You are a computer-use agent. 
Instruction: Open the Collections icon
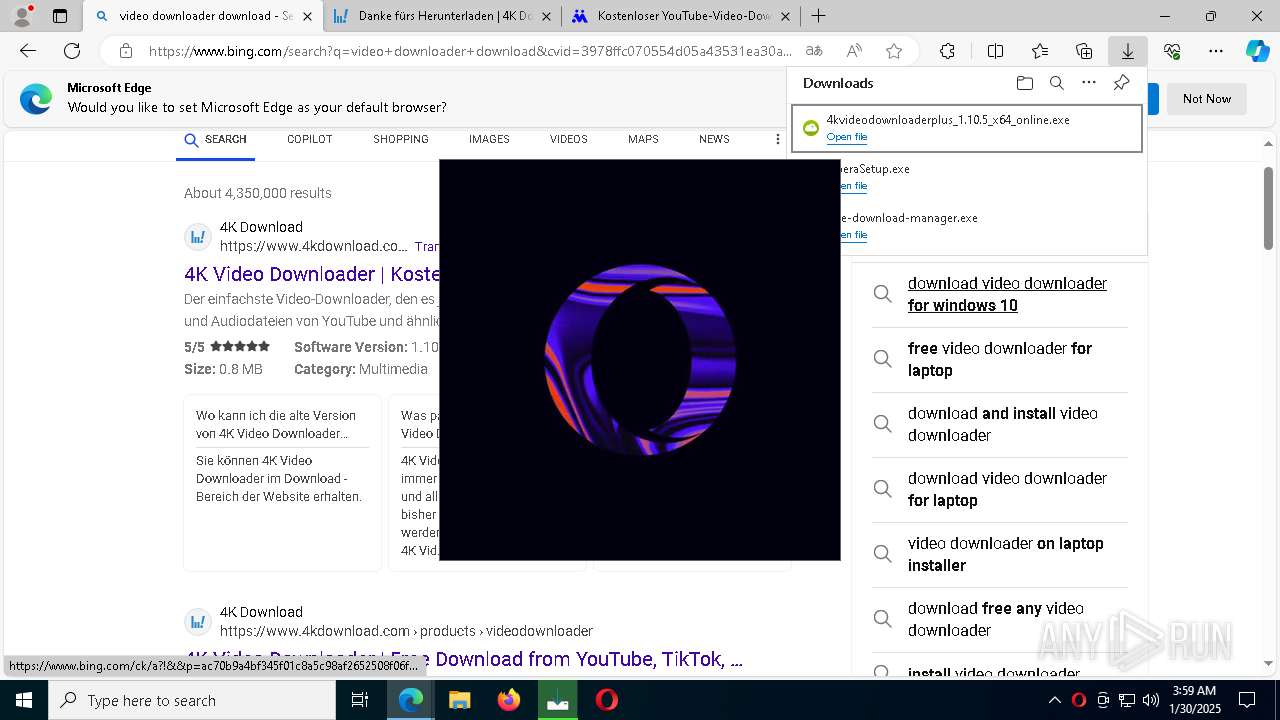click(x=1084, y=51)
